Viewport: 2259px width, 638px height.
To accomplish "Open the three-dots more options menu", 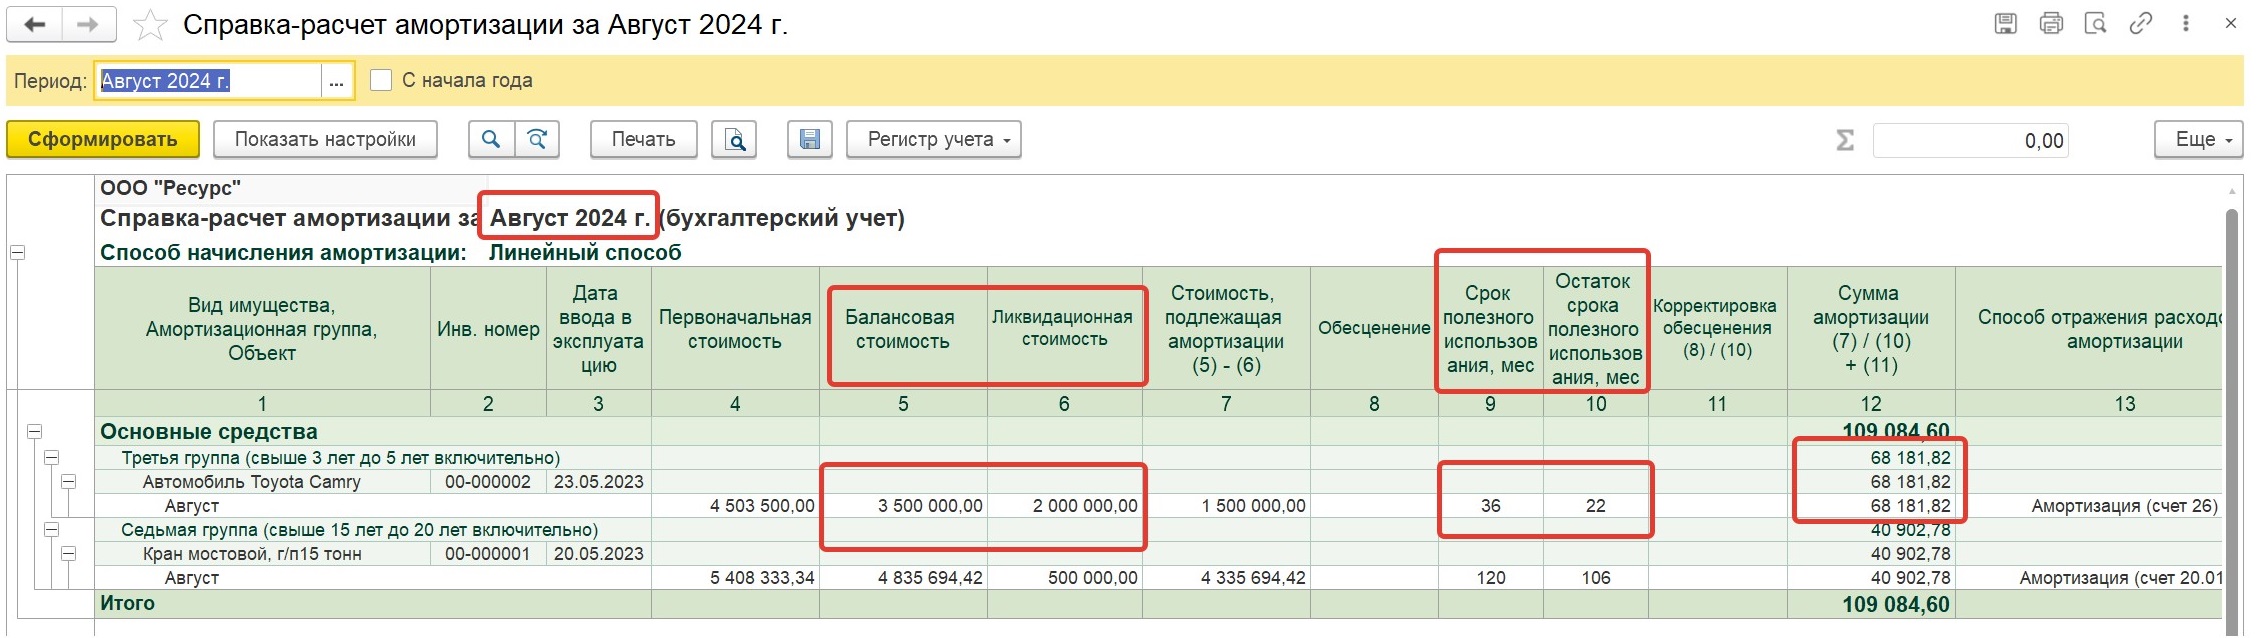I will point(2186,24).
